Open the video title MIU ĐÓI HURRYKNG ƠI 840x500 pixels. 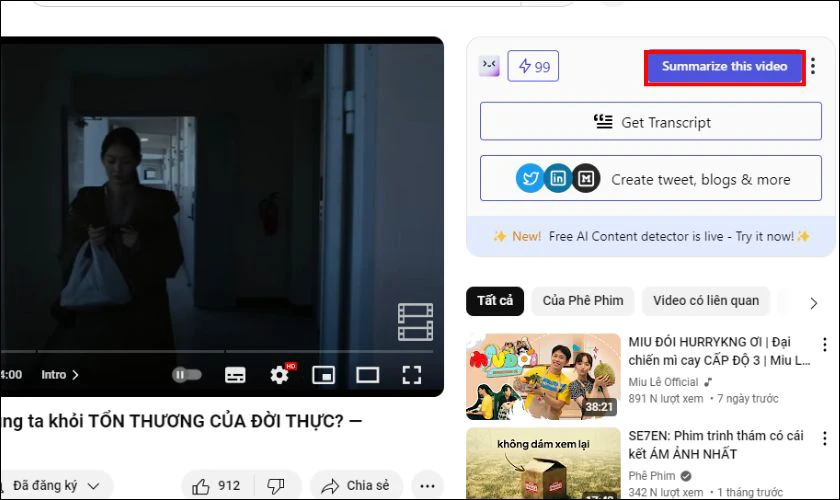point(719,351)
